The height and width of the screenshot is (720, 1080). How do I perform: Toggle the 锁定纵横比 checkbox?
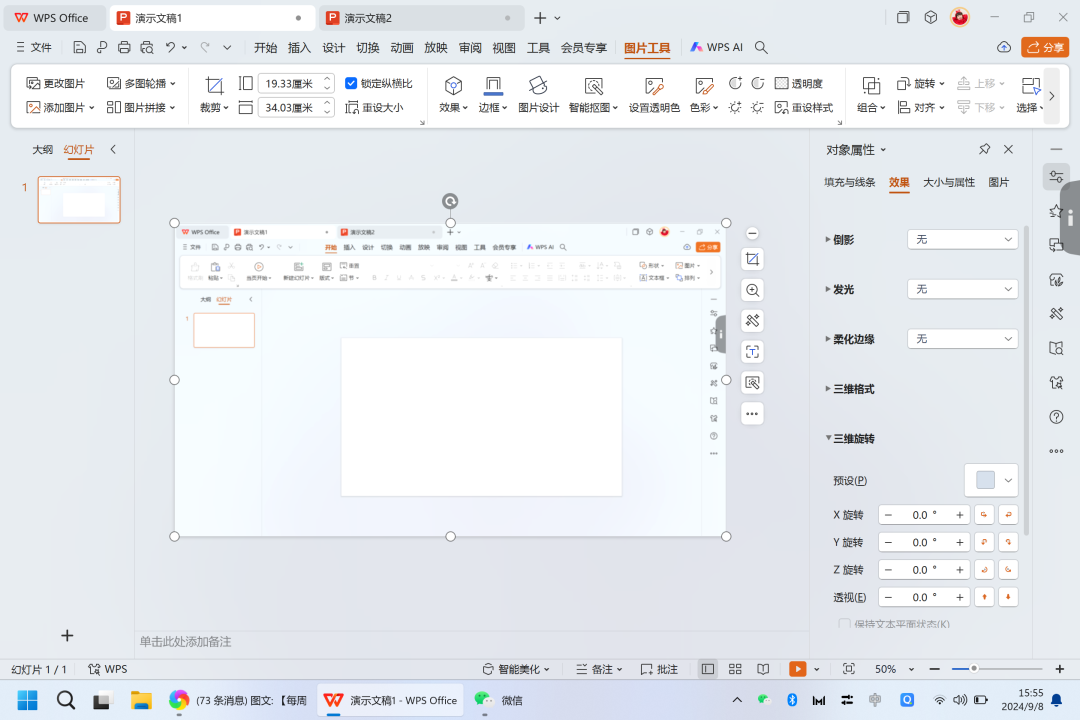351,83
